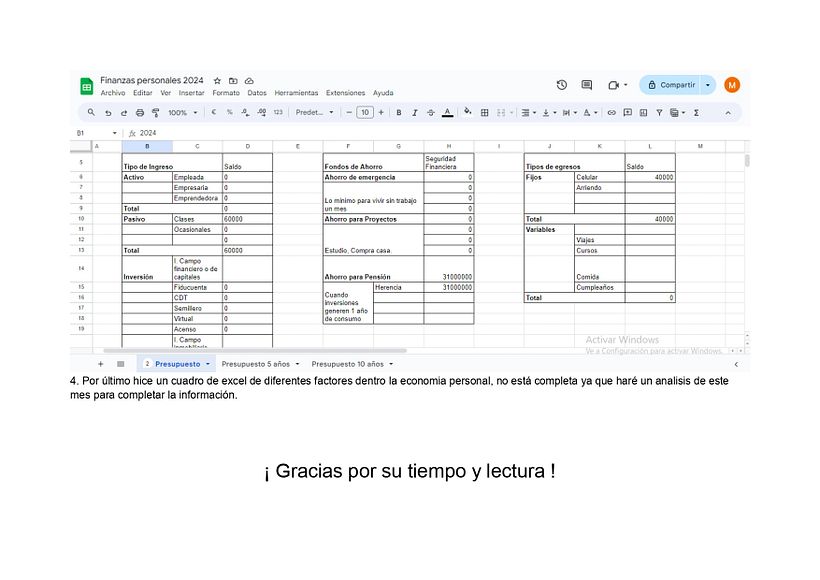Viewport: 820px width, 580px height.
Task: Apply bold formatting from the toolbar
Action: point(400,112)
